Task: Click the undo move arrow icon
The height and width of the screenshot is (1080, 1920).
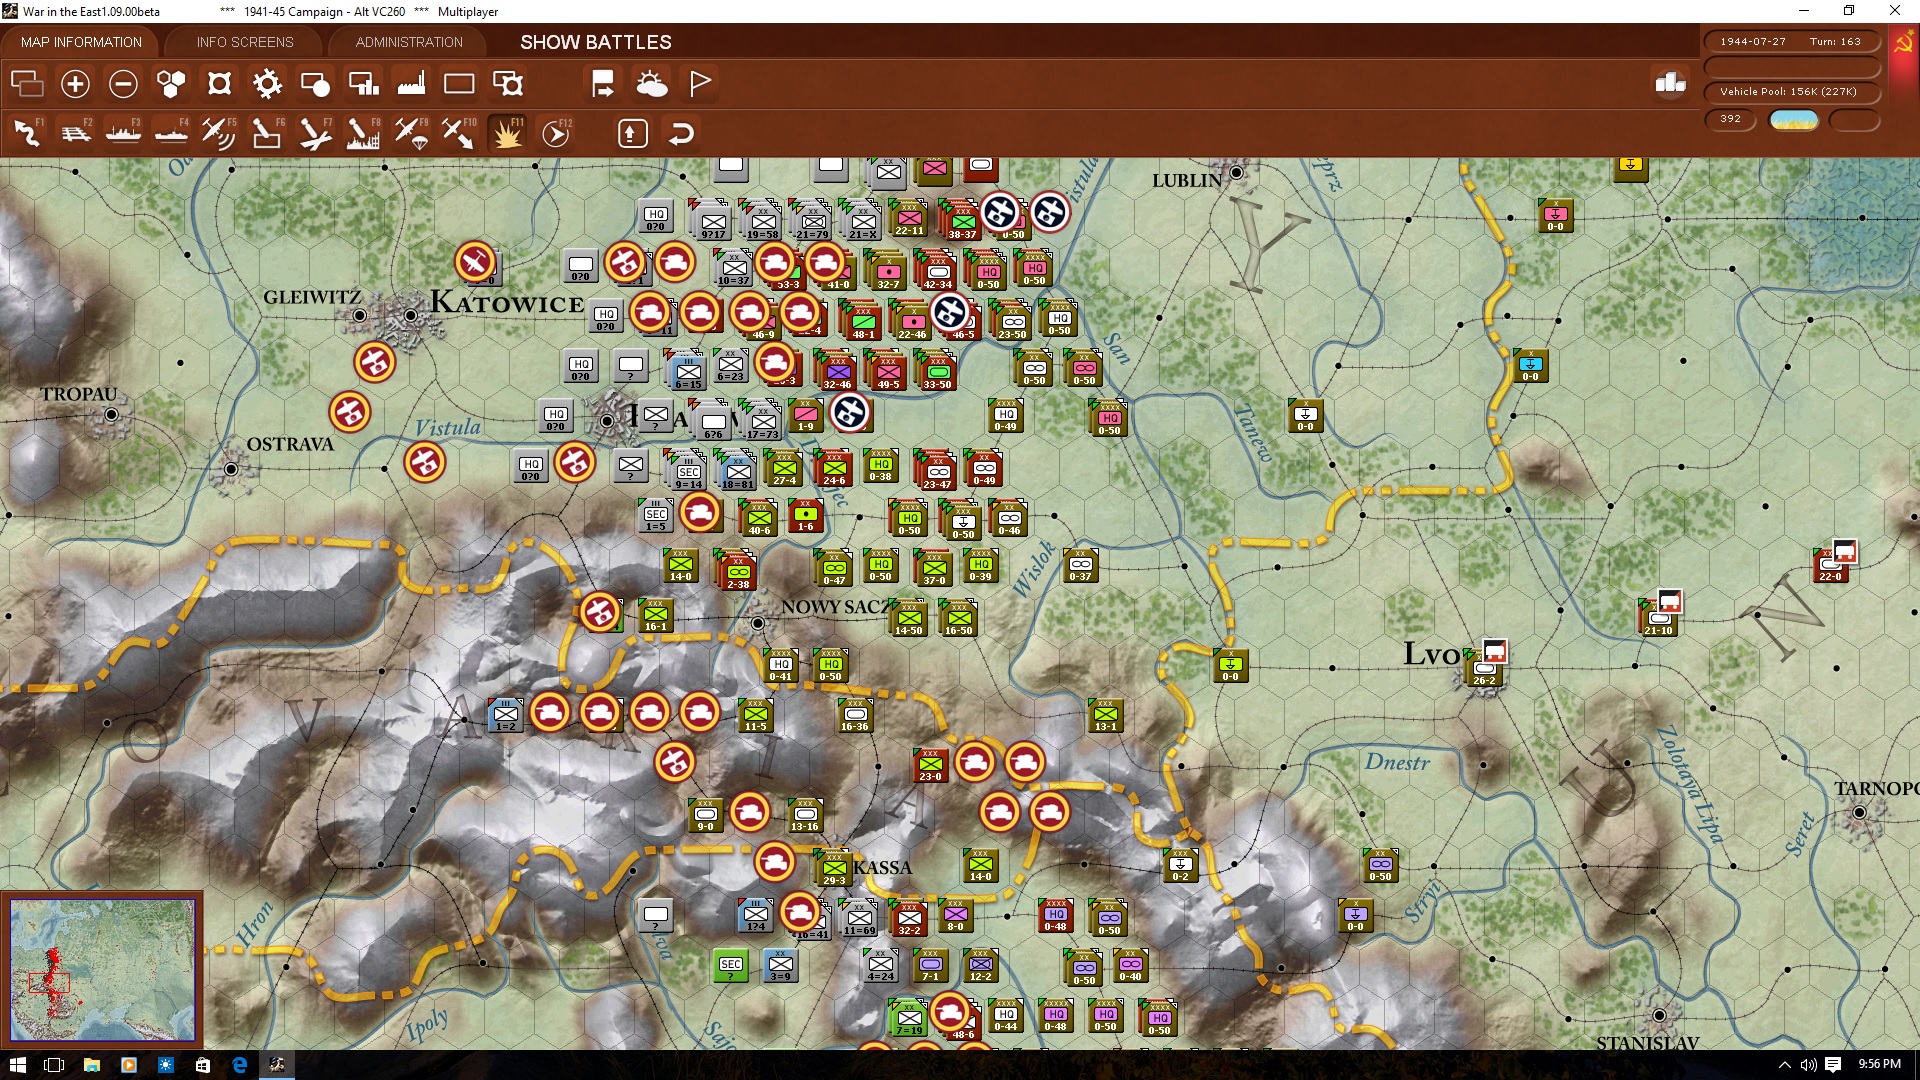Action: coord(681,133)
